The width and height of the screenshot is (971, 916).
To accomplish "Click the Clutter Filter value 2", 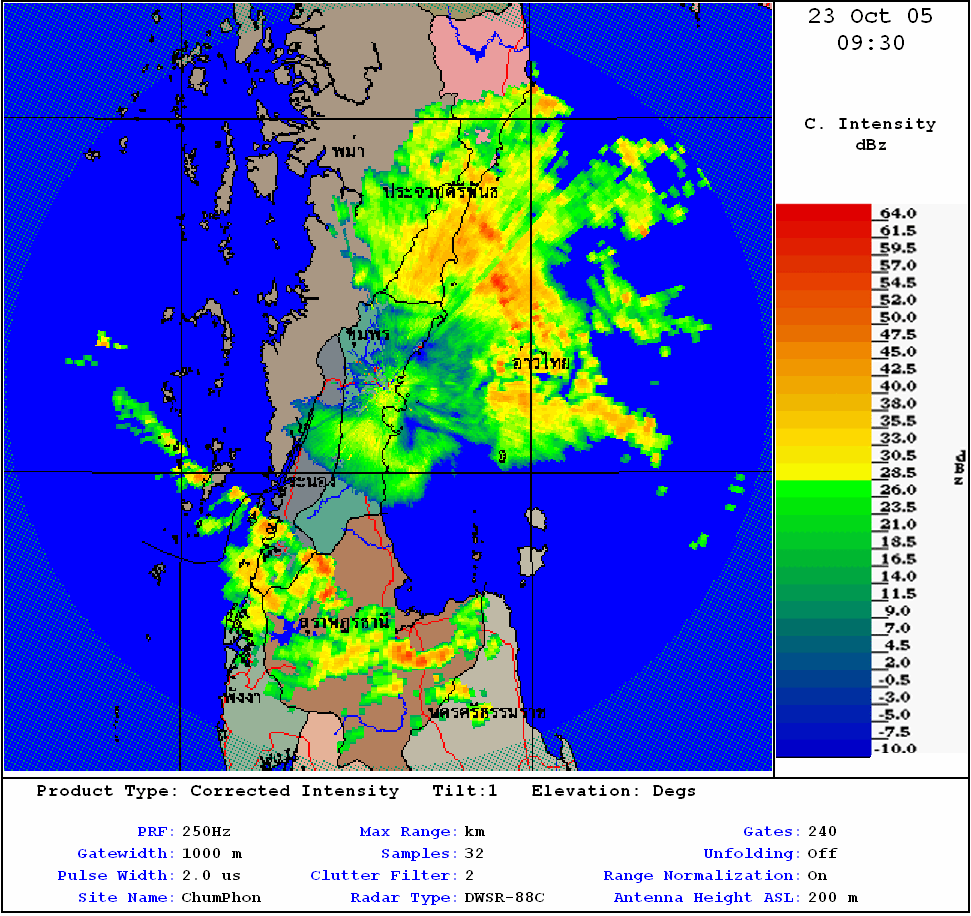I will (x=469, y=875).
